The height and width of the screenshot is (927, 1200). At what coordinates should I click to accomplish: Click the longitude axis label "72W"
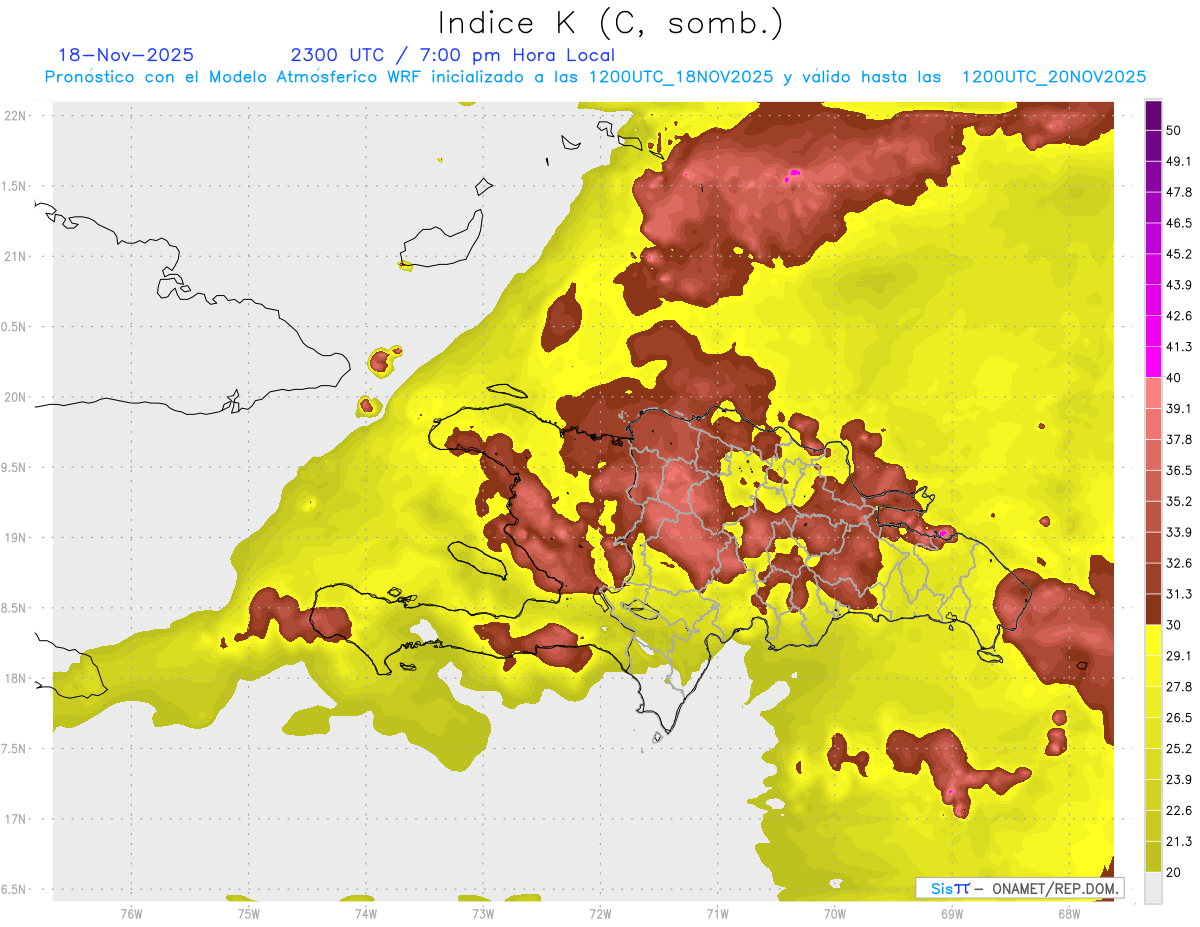[x=600, y=913]
